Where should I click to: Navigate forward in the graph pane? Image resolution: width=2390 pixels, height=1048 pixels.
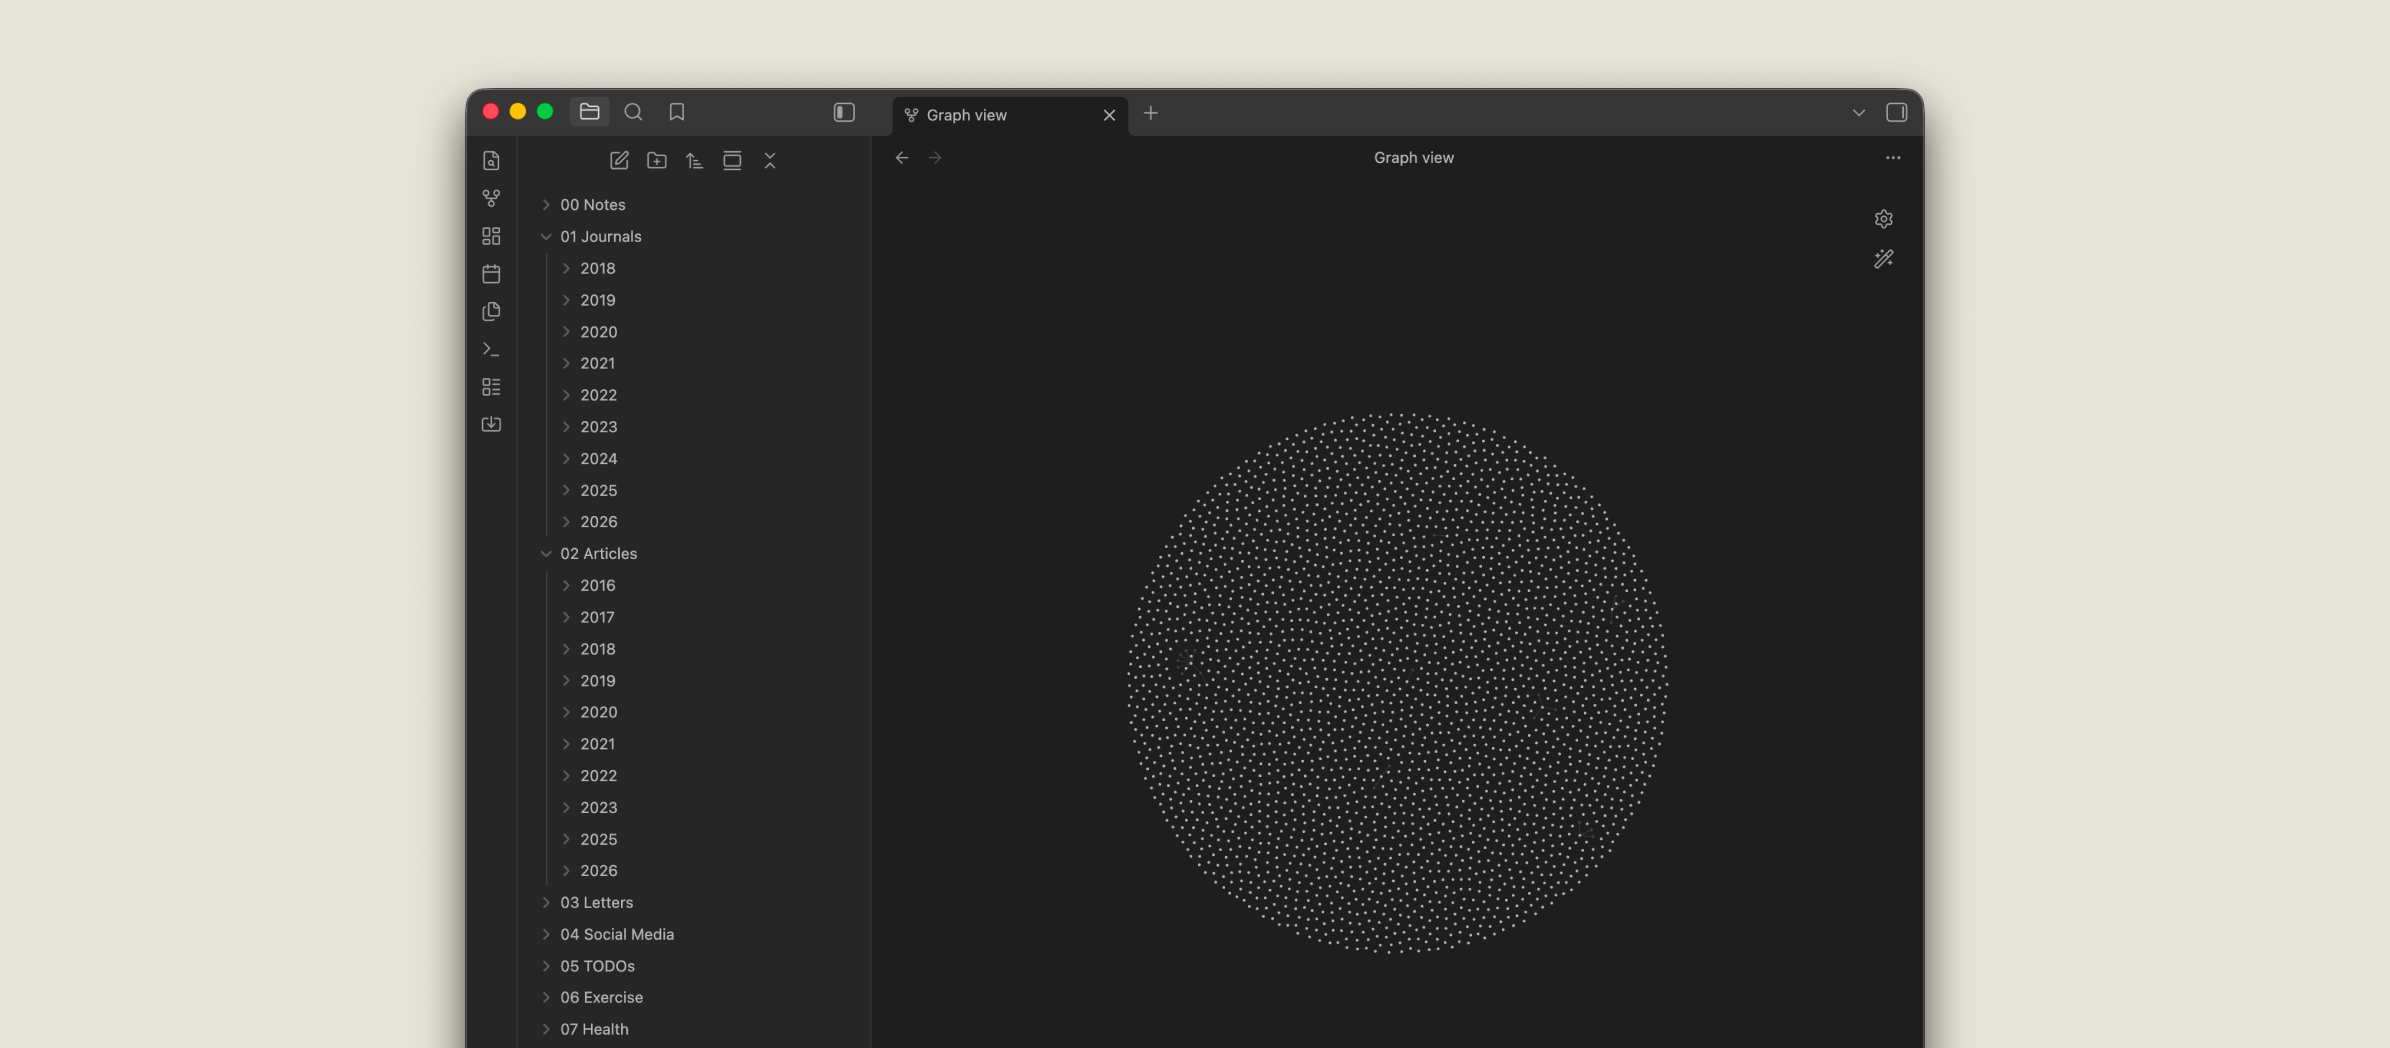935,158
